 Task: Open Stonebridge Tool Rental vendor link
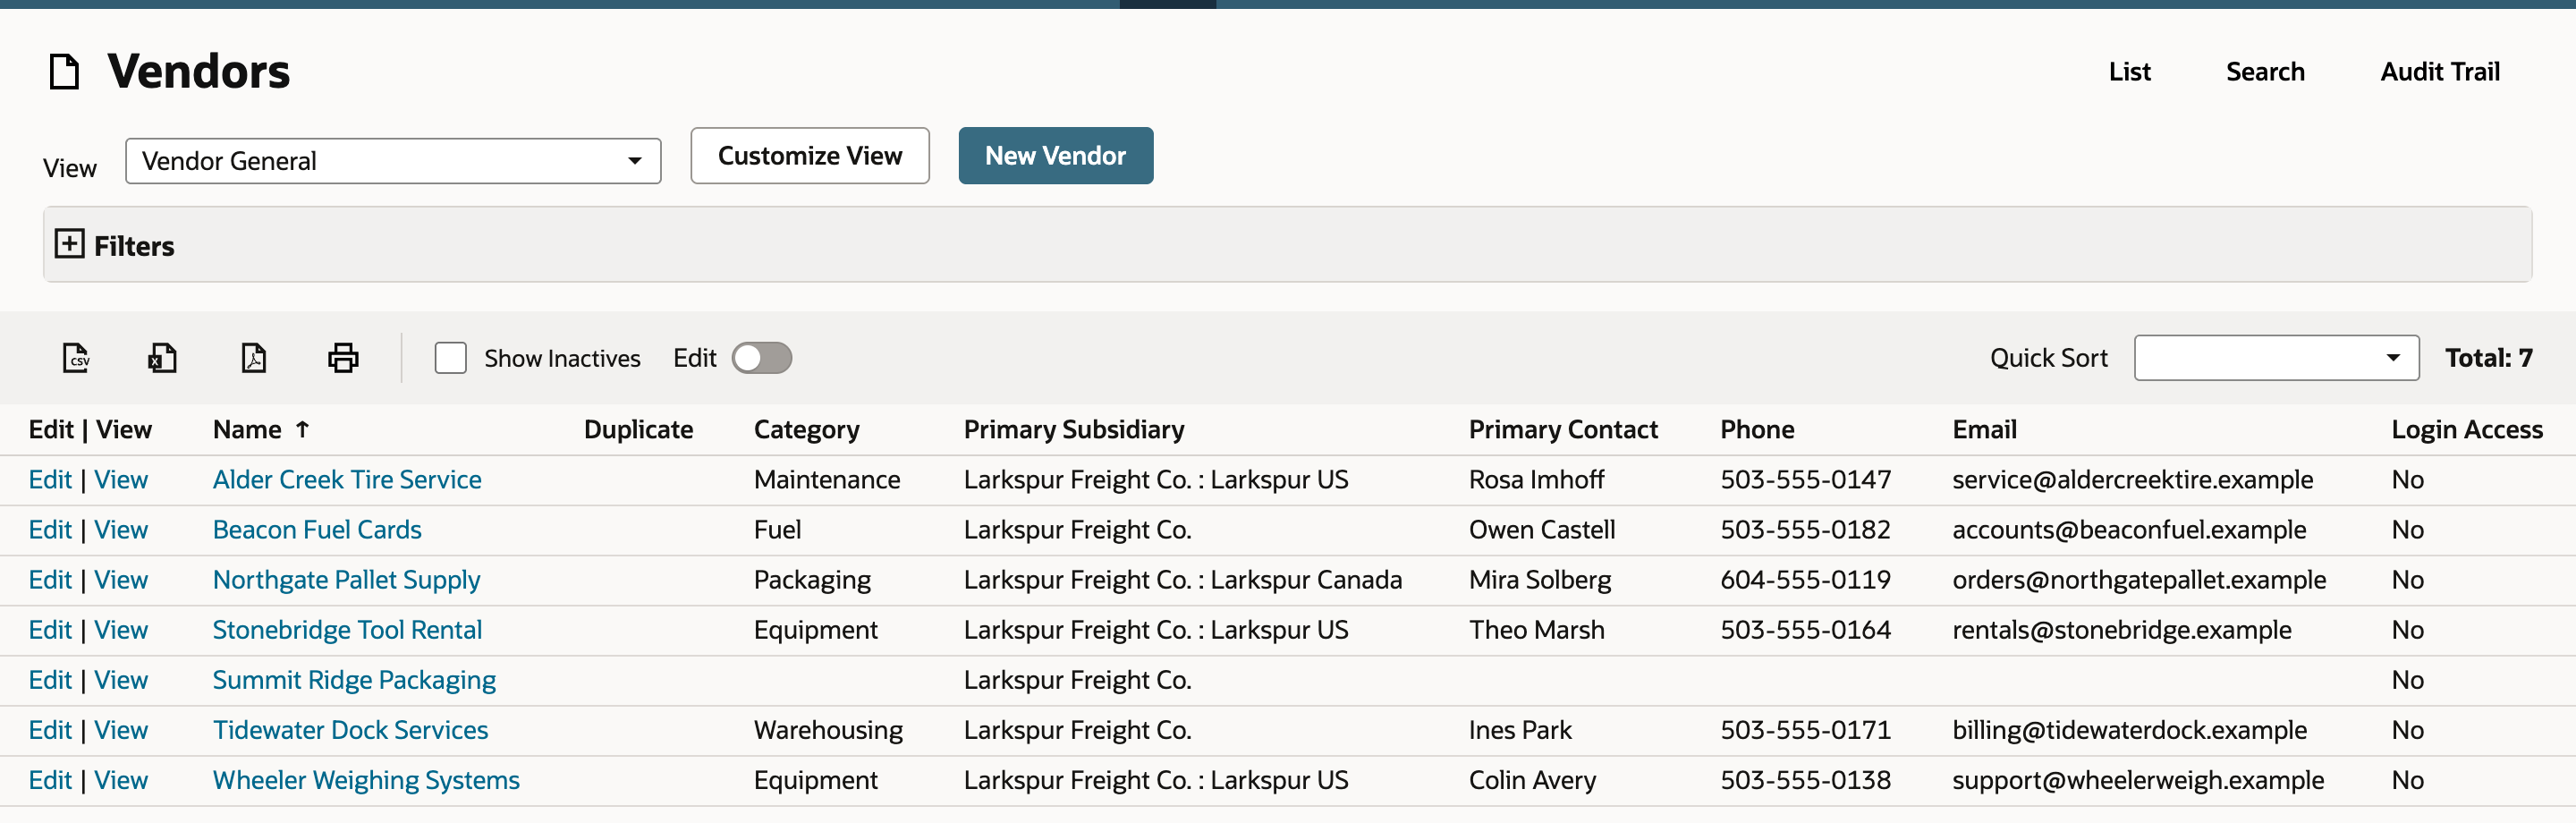[x=347, y=630]
